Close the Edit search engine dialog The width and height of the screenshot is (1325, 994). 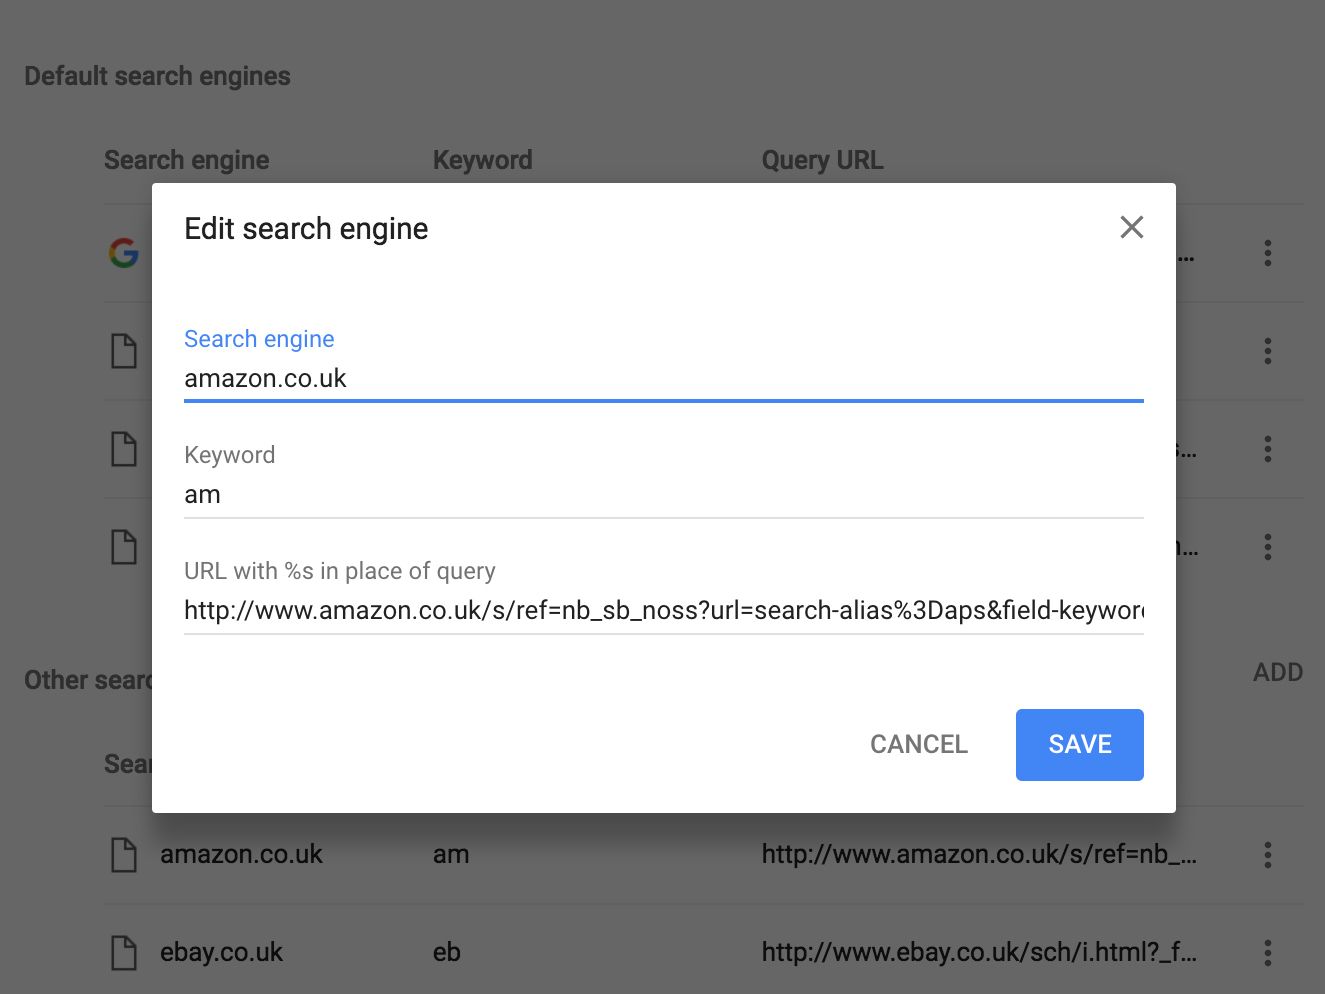1131,228
